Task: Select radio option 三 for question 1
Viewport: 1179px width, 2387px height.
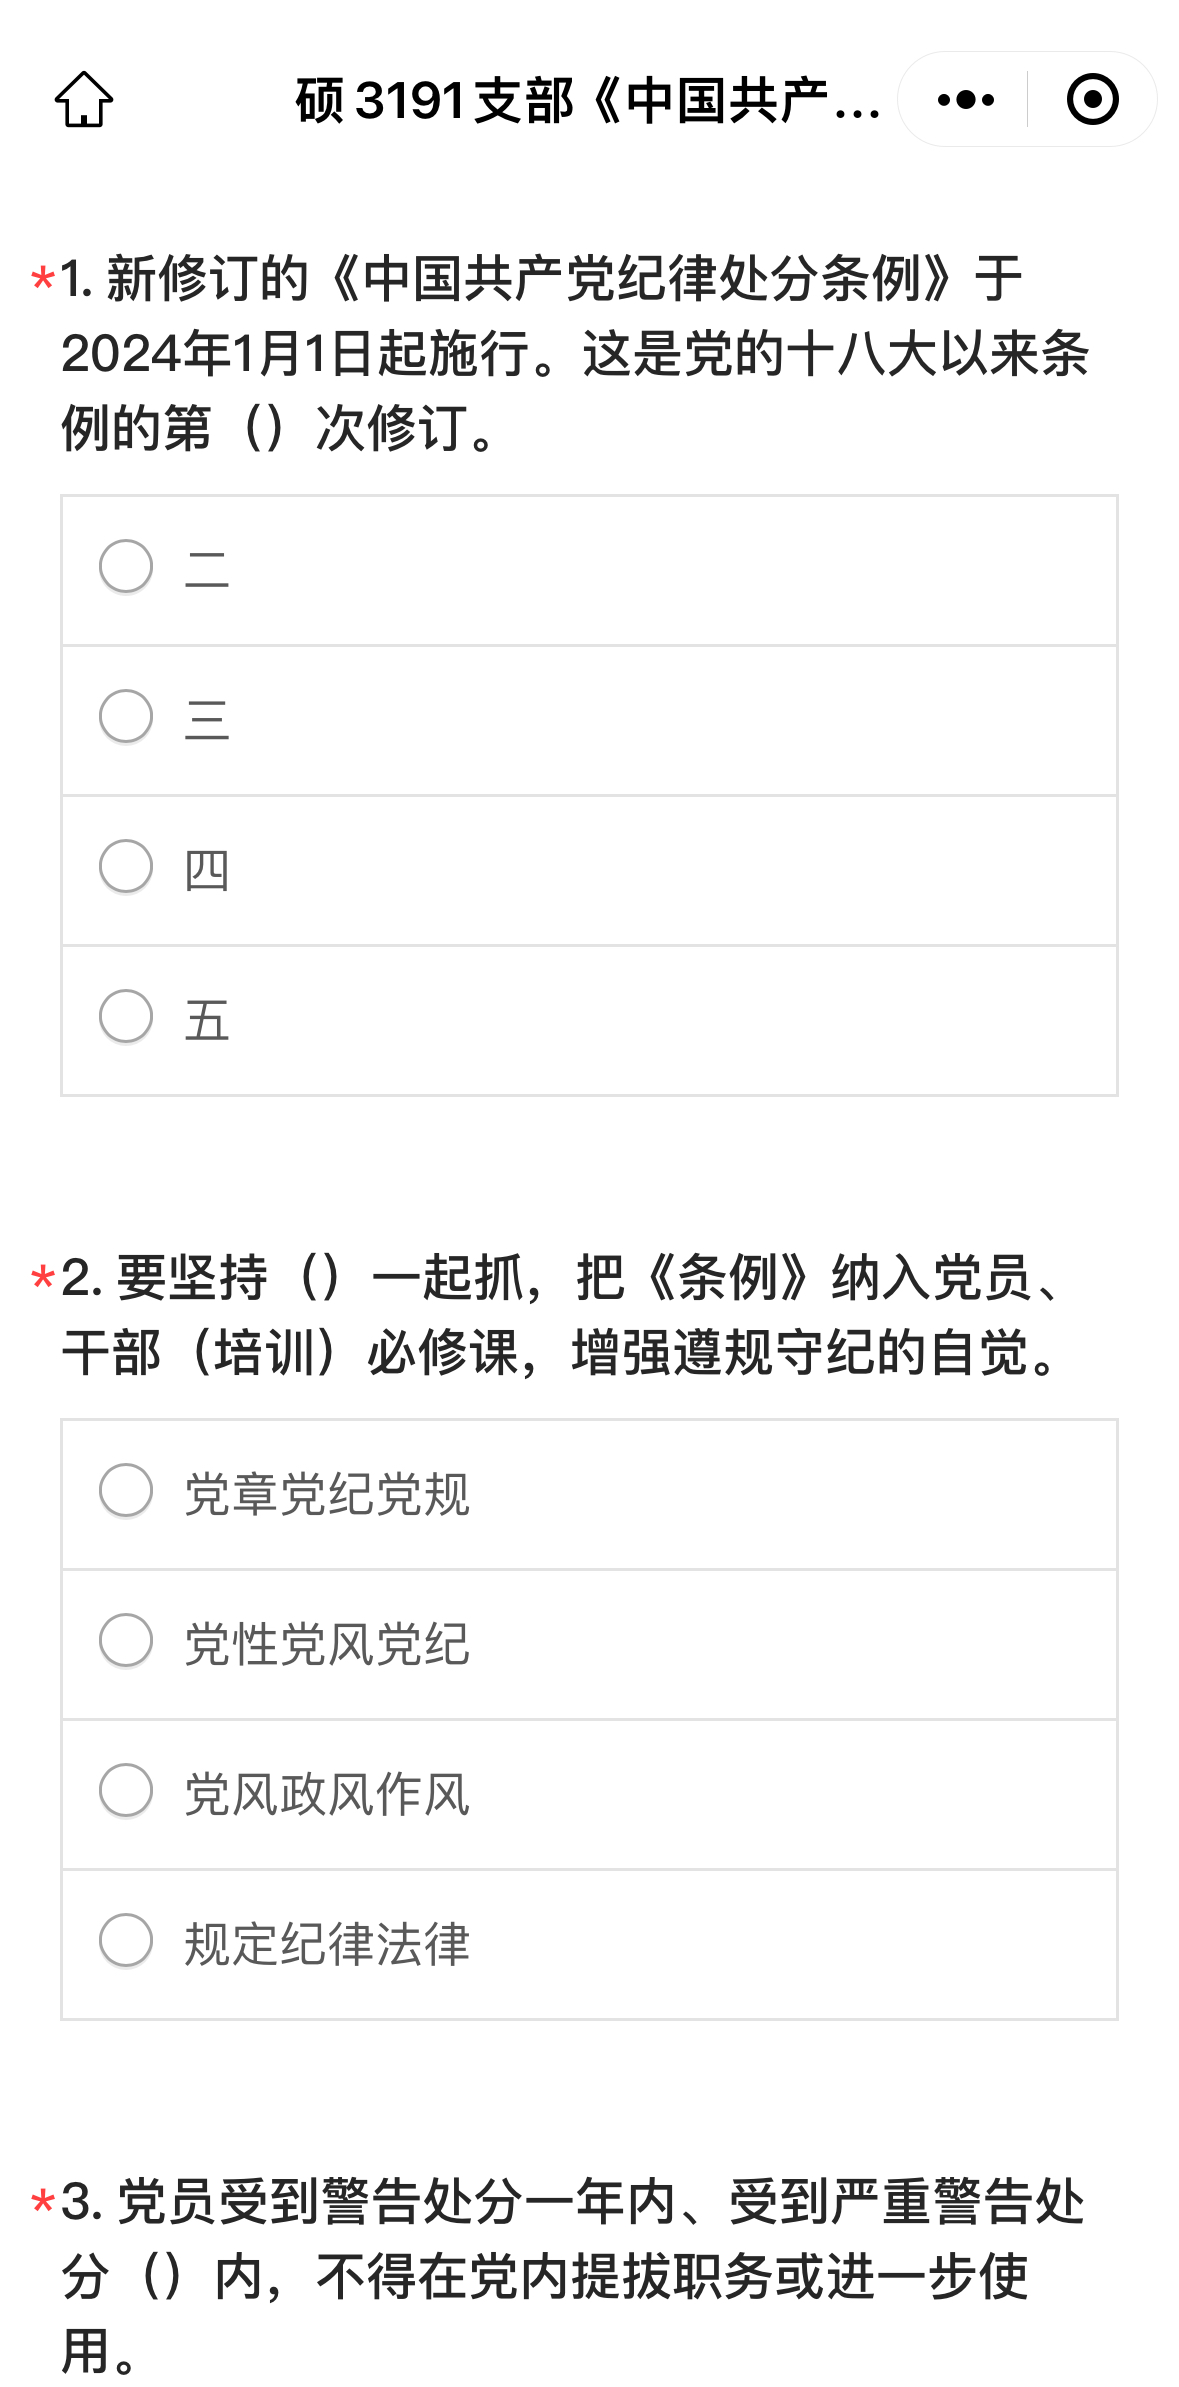Action: coord(126,717)
